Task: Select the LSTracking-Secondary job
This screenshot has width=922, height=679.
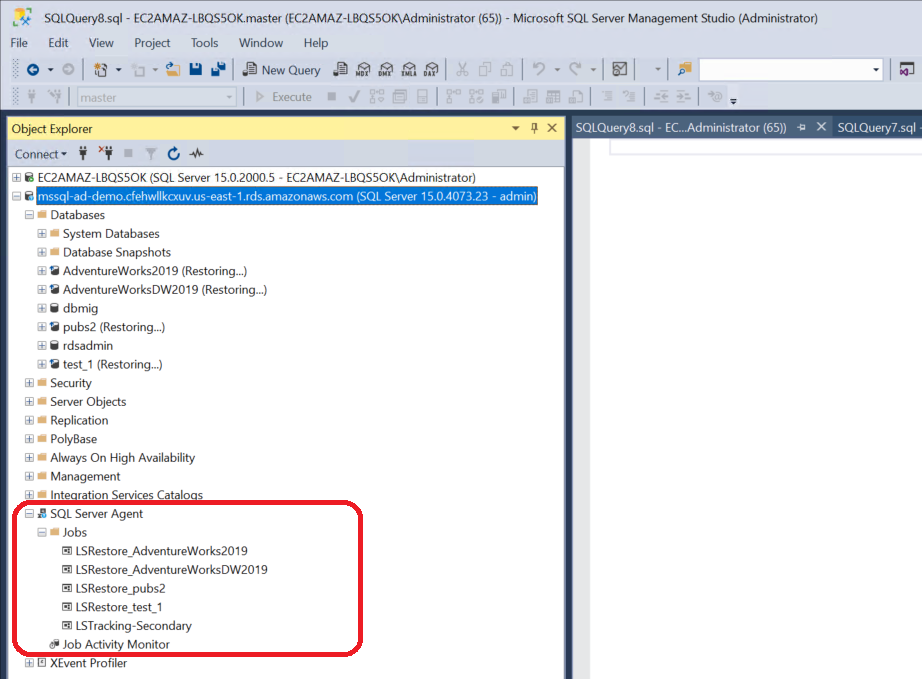Action: pos(133,626)
